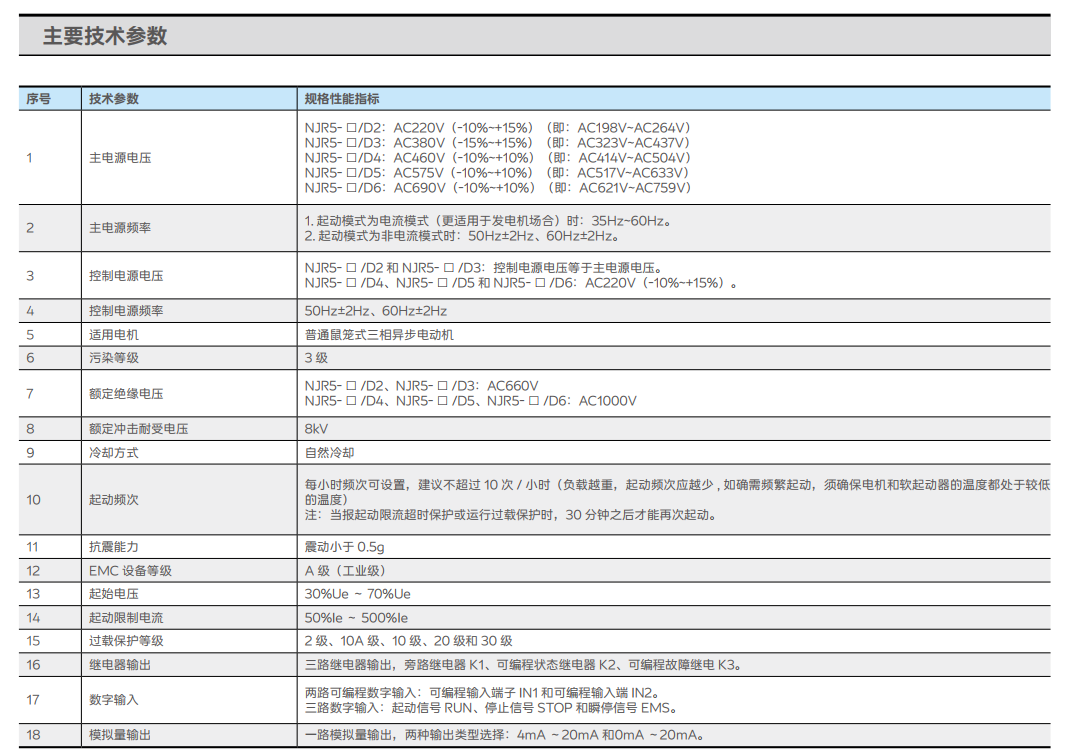Image resolution: width=1065 pixels, height=755 pixels.
Task: Click the 主电源频率 row label
Action: coord(120,228)
